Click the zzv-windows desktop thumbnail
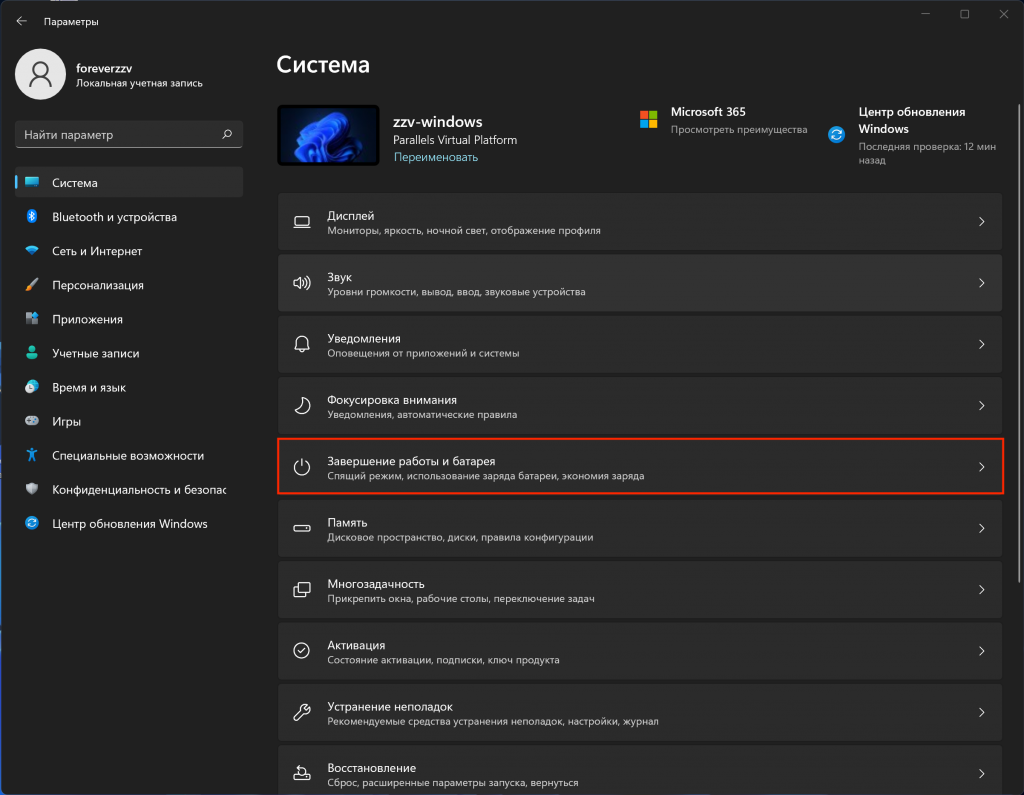The height and width of the screenshot is (795, 1024). (x=328, y=135)
